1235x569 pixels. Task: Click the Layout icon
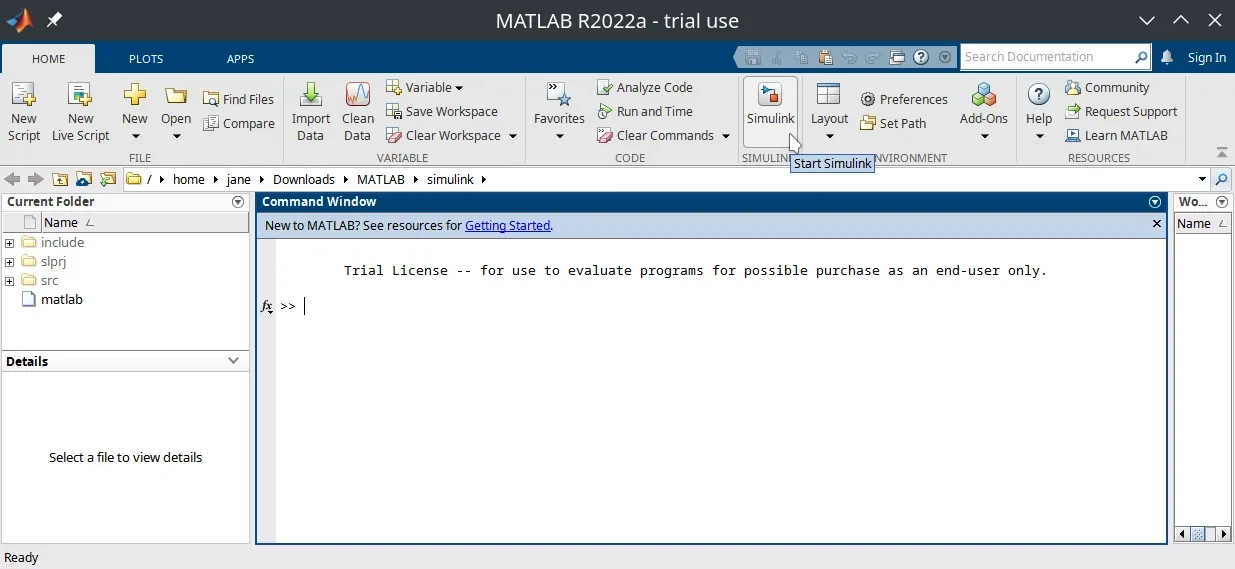coord(829,95)
